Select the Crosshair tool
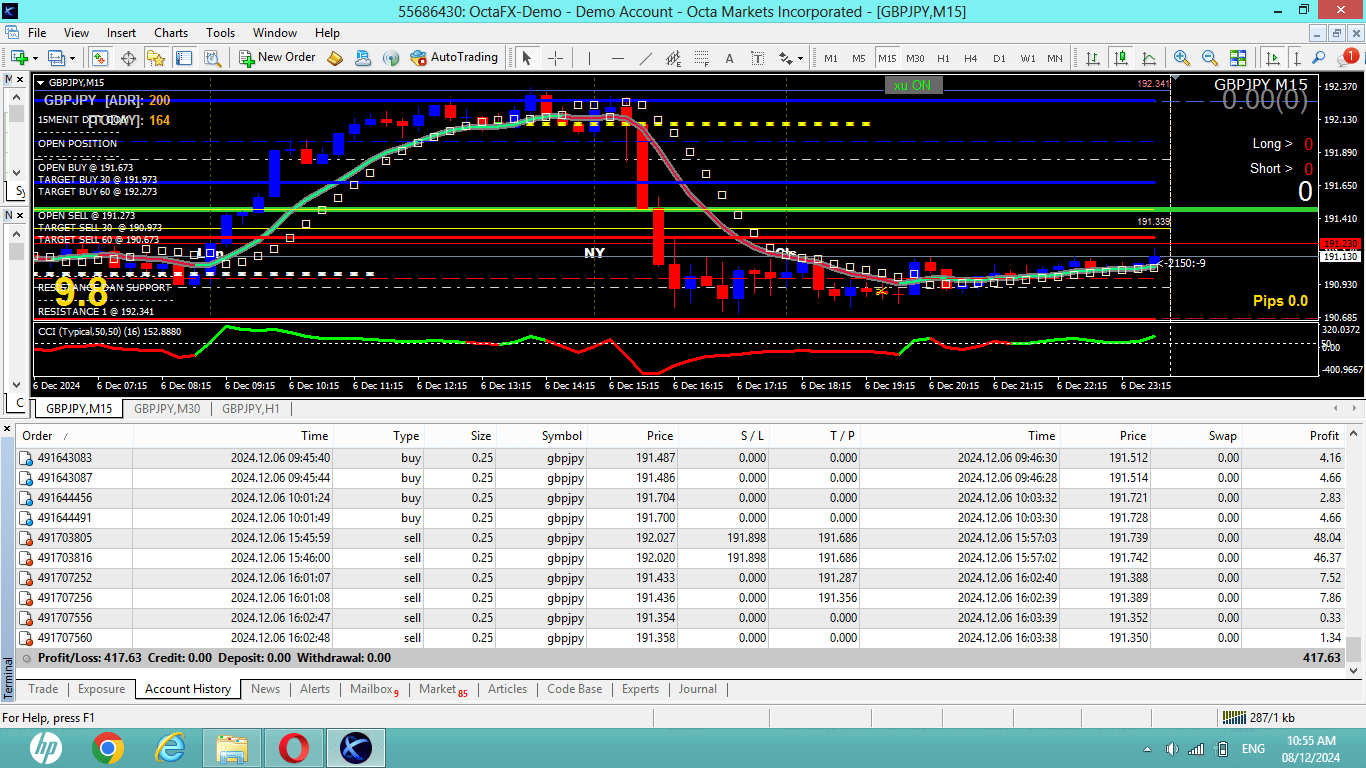 pyautogui.click(x=555, y=58)
